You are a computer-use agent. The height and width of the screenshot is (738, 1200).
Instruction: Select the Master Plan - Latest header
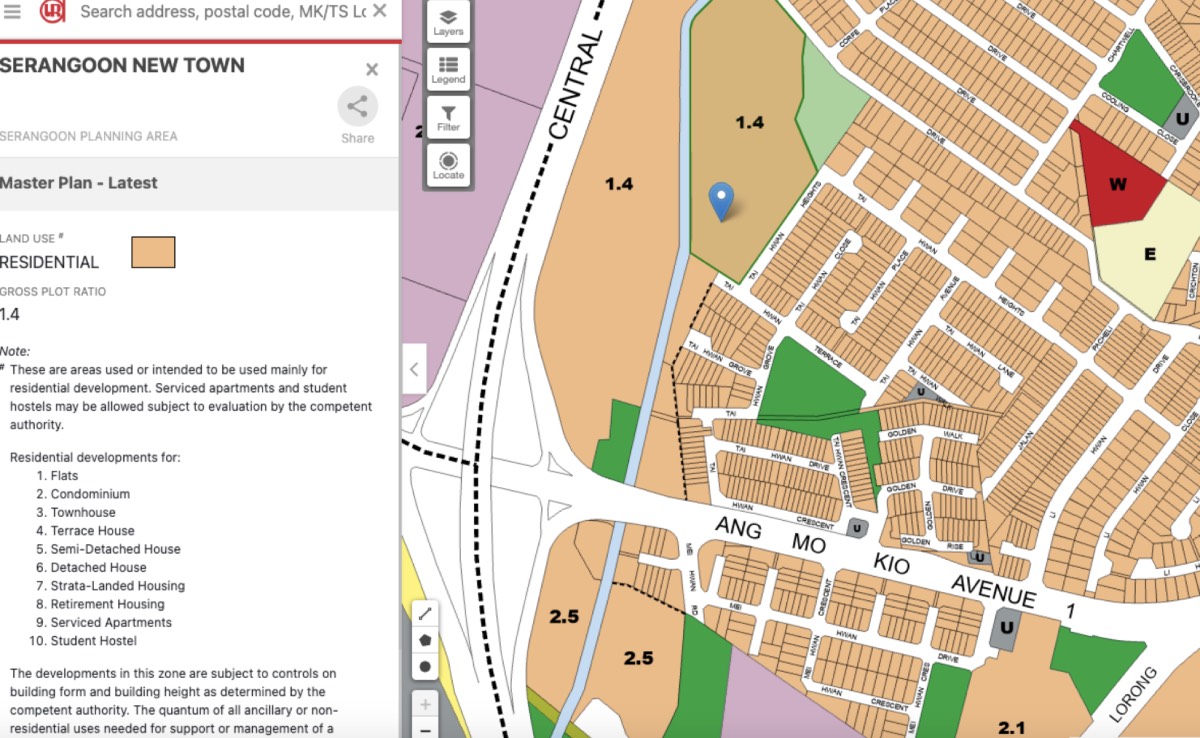coord(79,183)
